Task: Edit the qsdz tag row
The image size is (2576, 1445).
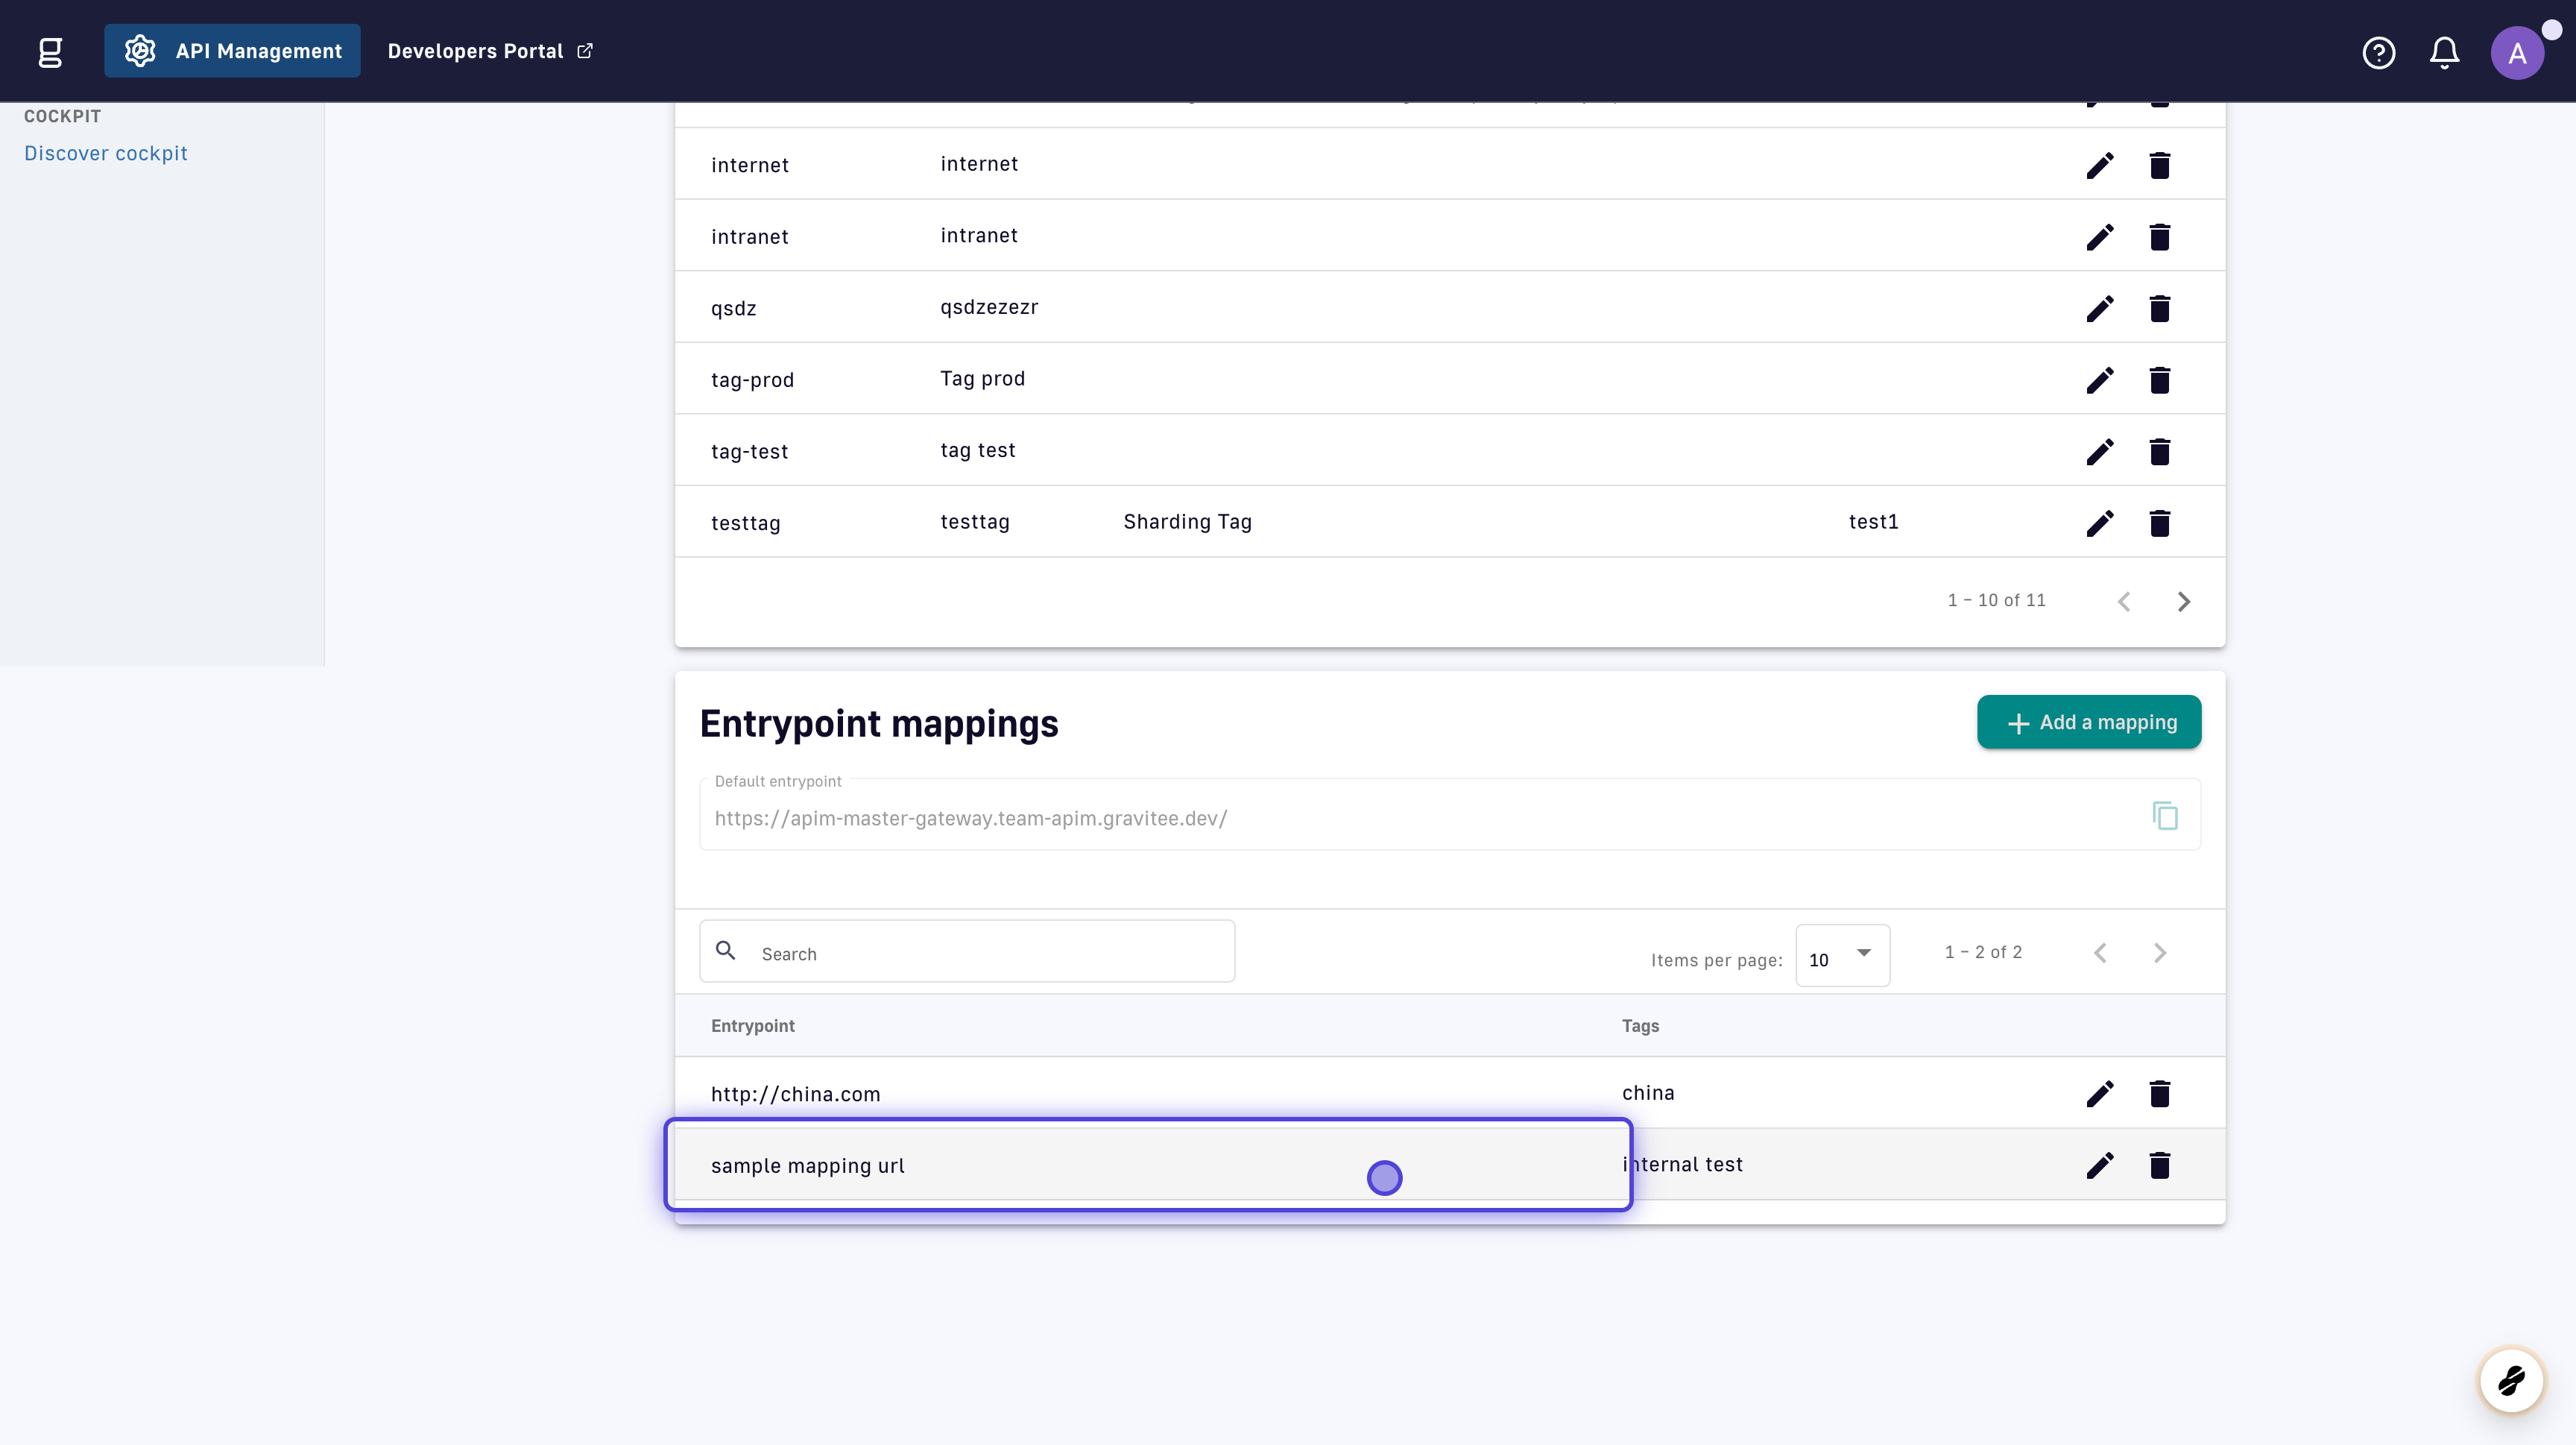Action: click(x=2099, y=308)
